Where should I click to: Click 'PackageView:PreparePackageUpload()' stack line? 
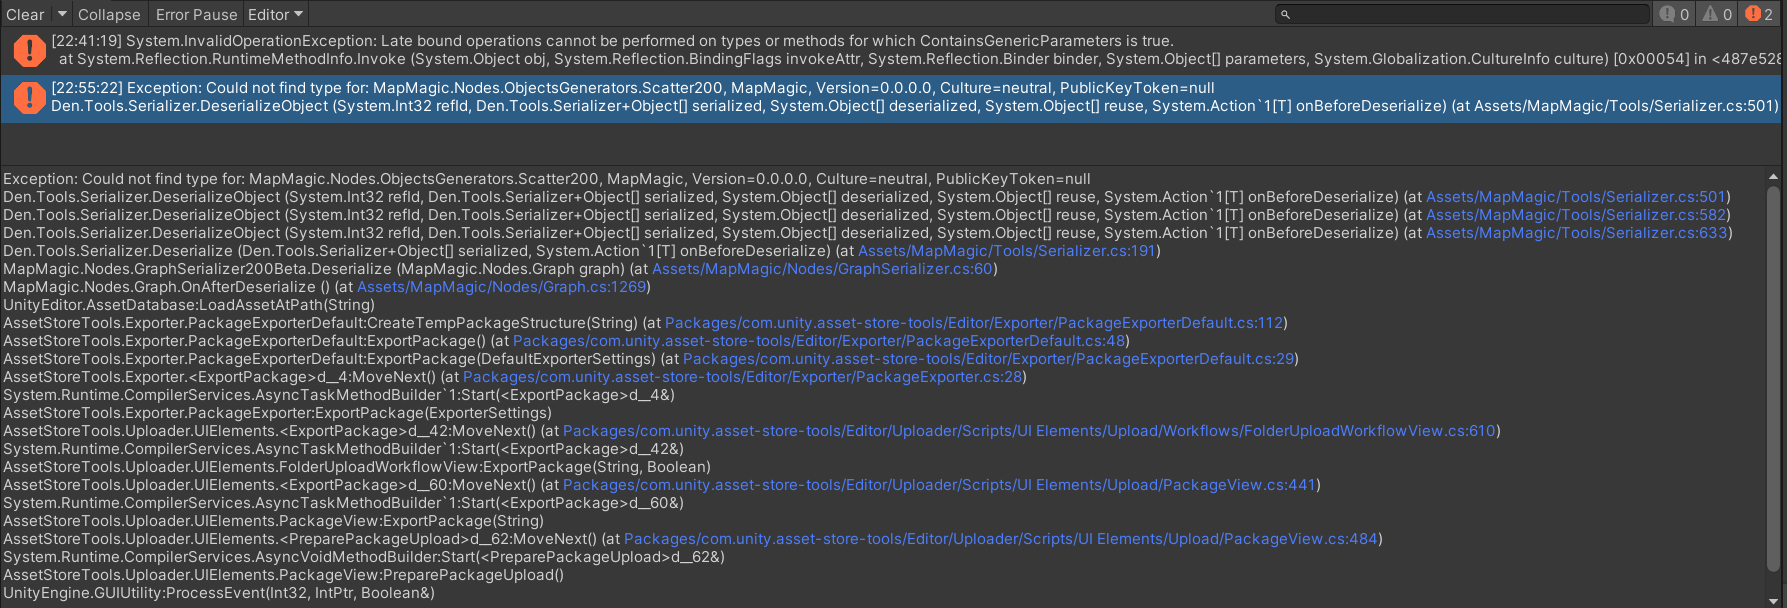pos(283,575)
